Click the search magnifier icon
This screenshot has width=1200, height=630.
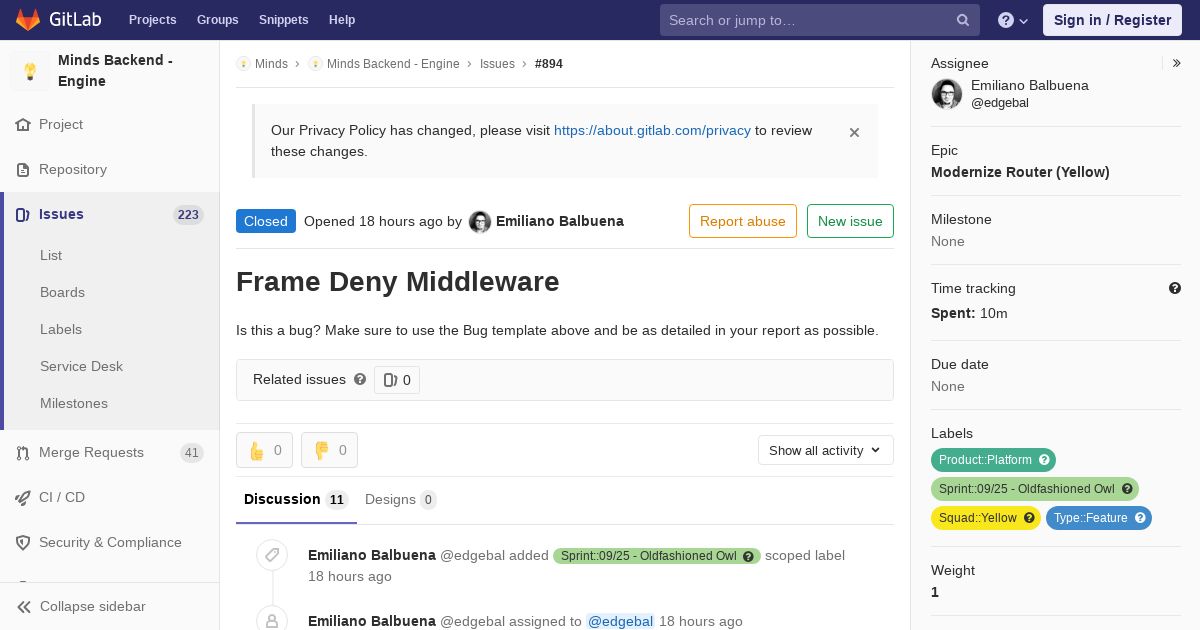pyautogui.click(x=963, y=20)
